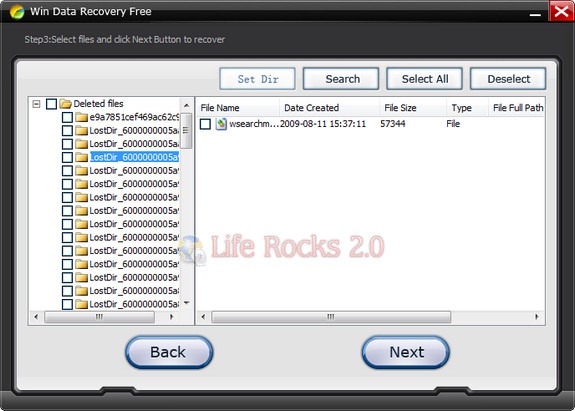
Task: Select the e9a7851cef469ac62c folder name
Action: click(x=134, y=117)
